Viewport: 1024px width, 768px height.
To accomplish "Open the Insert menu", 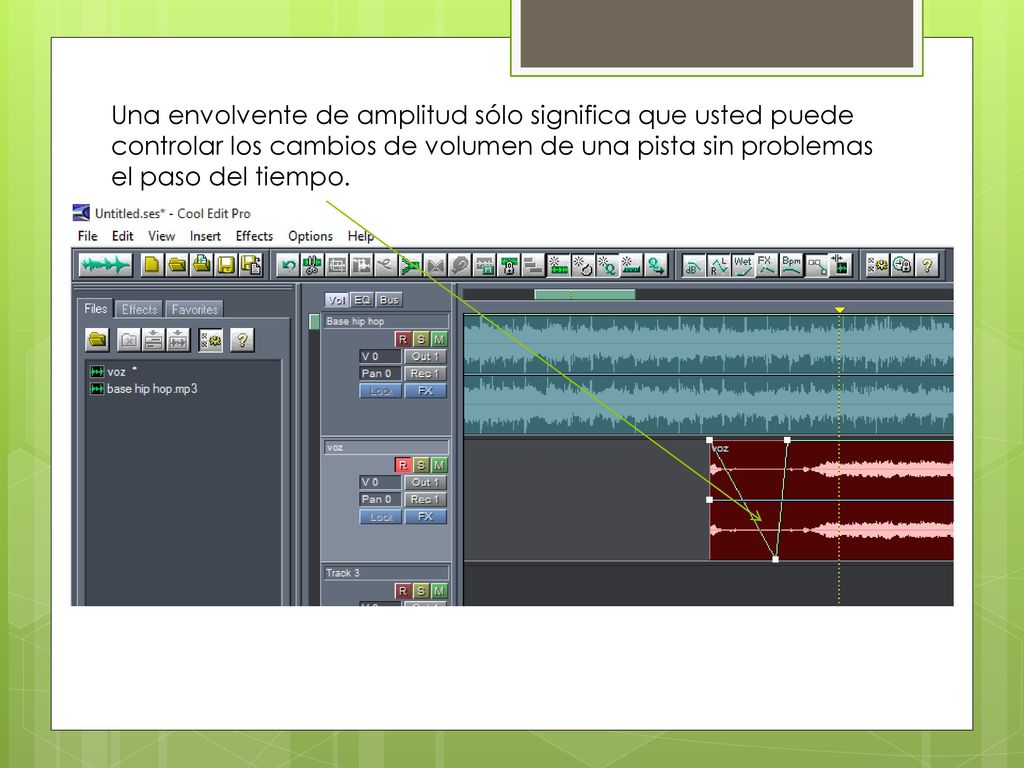I will pos(205,236).
